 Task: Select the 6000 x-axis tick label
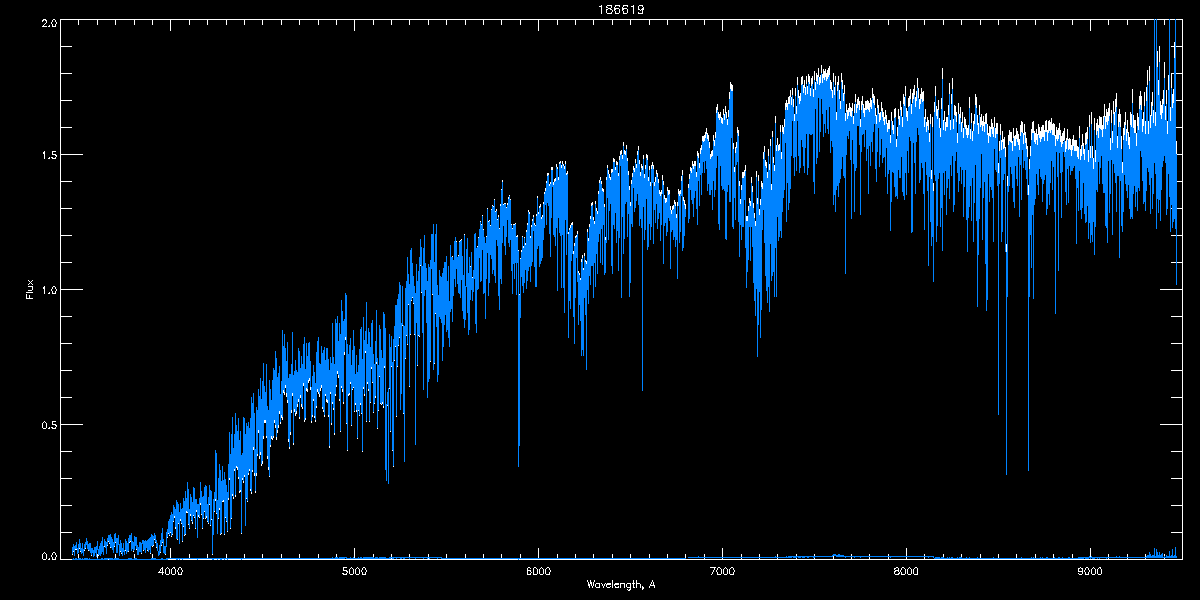pos(538,571)
